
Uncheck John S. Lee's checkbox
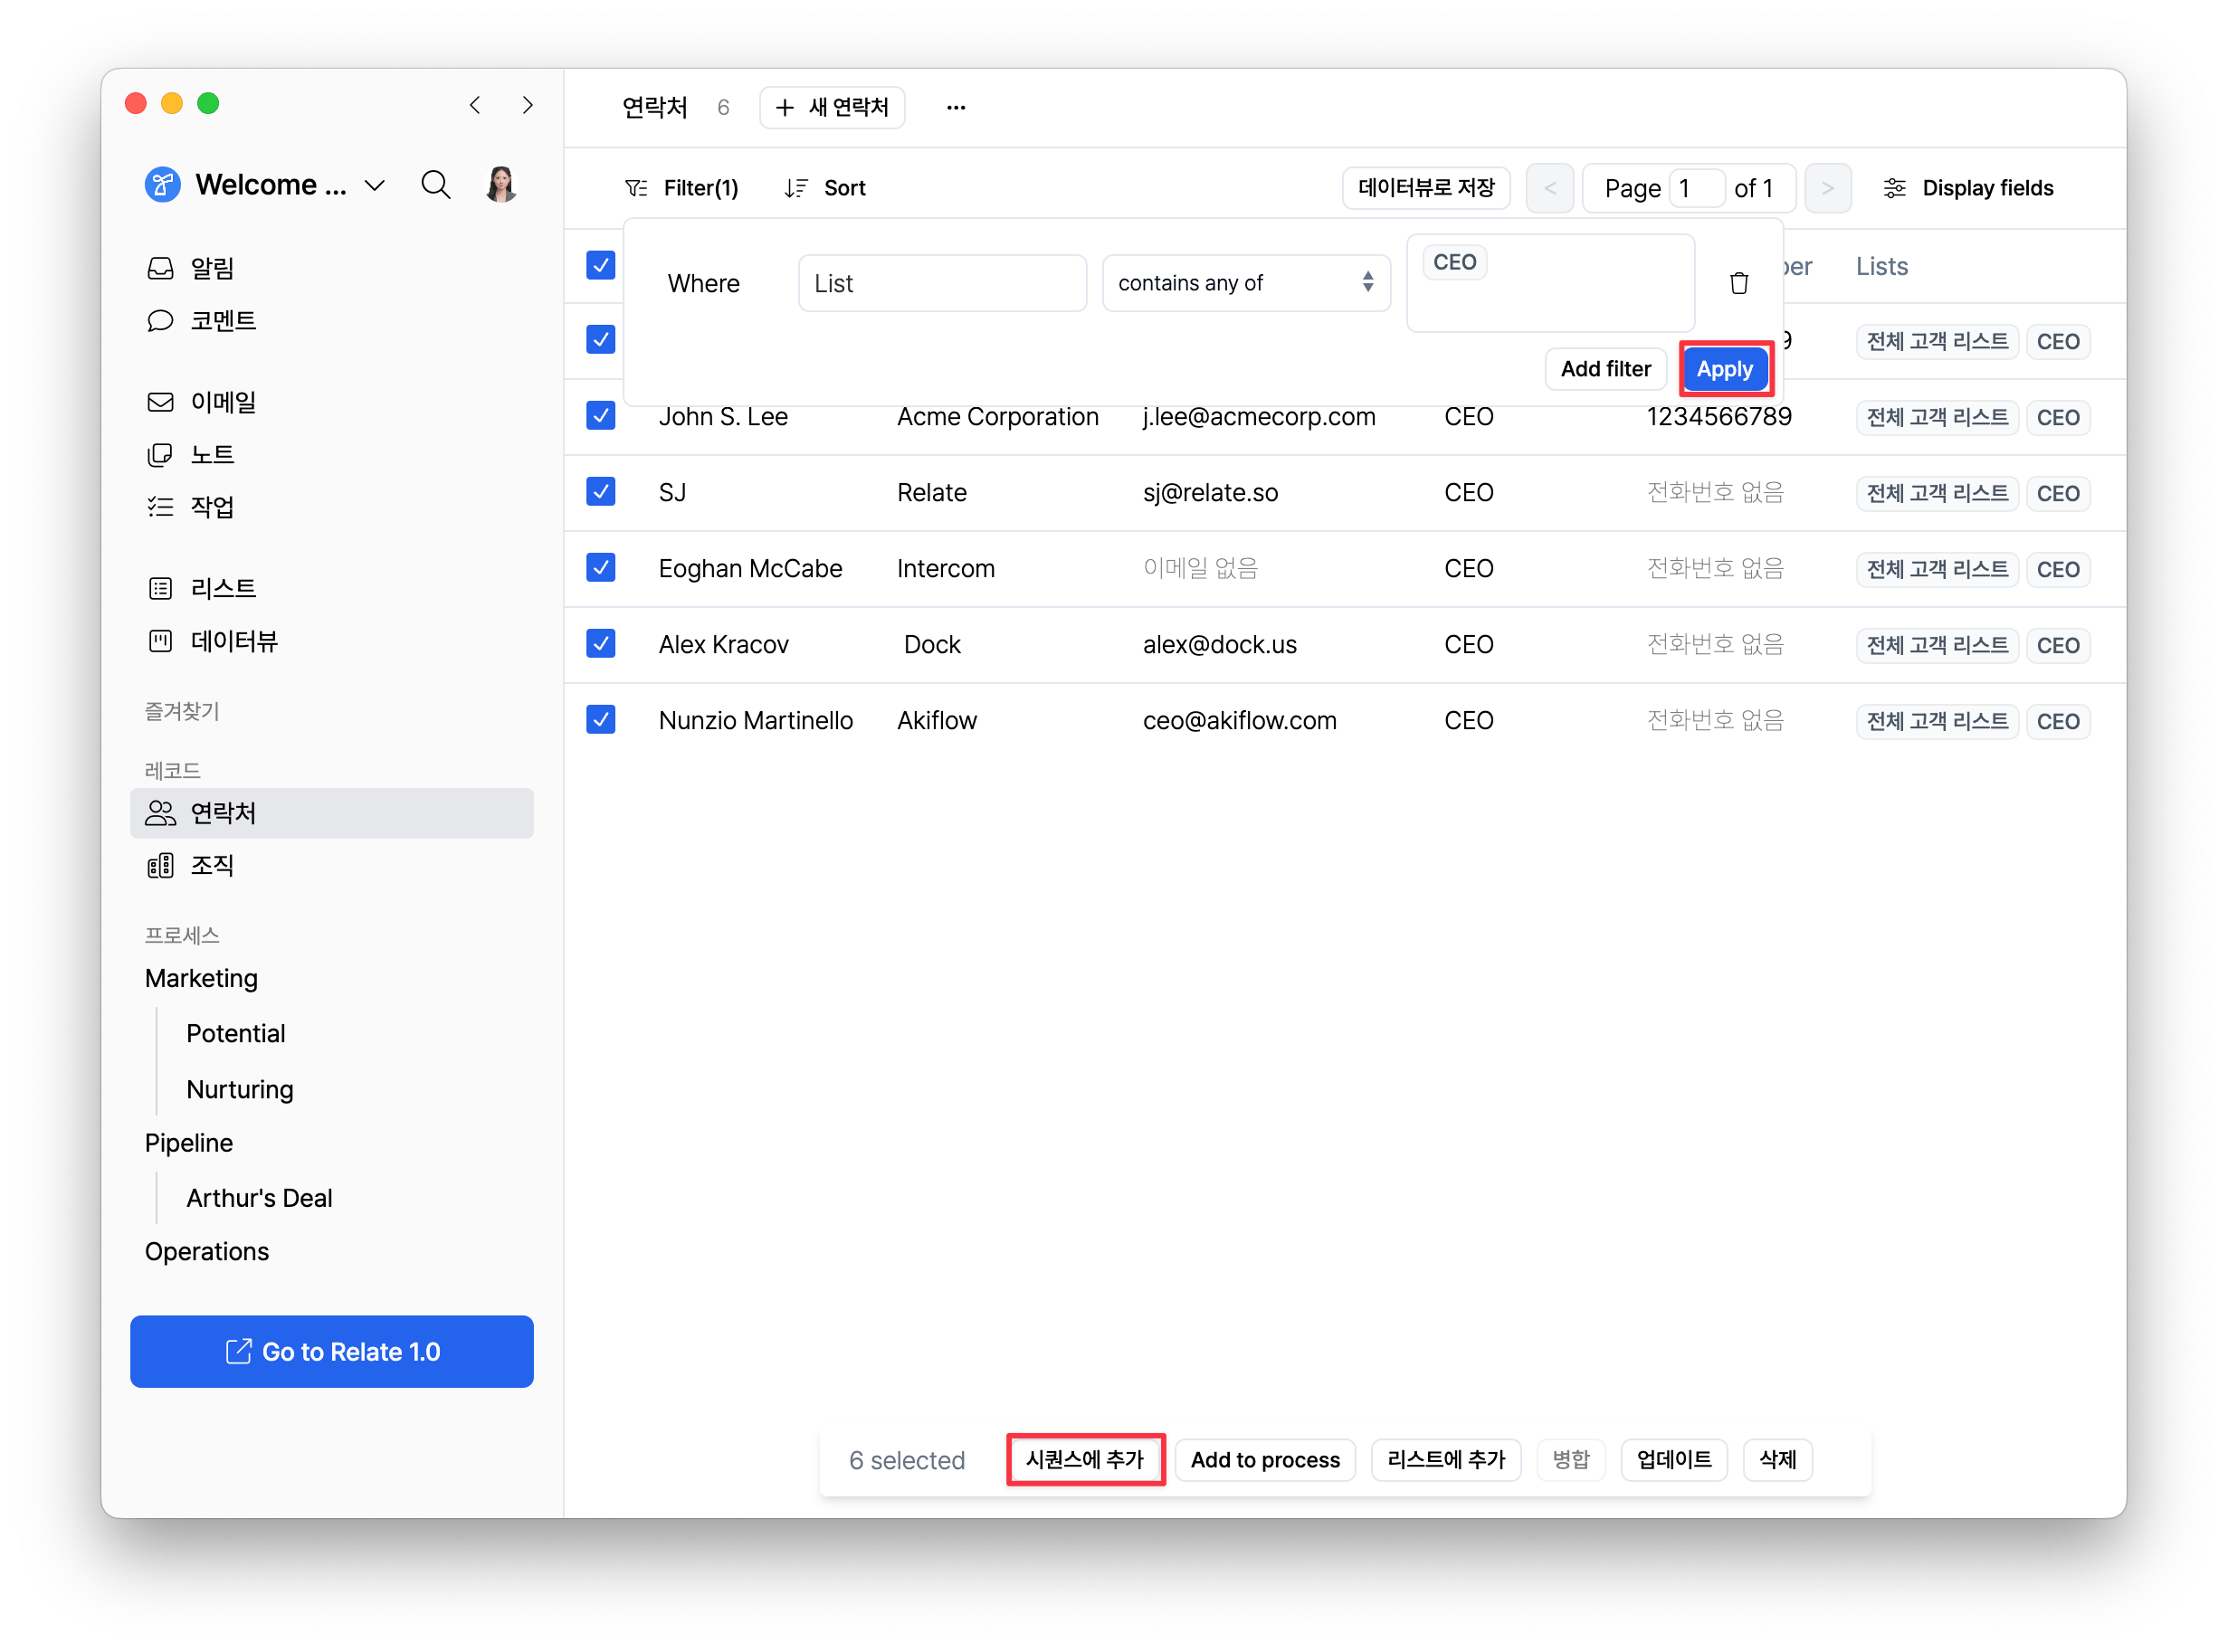(x=601, y=415)
